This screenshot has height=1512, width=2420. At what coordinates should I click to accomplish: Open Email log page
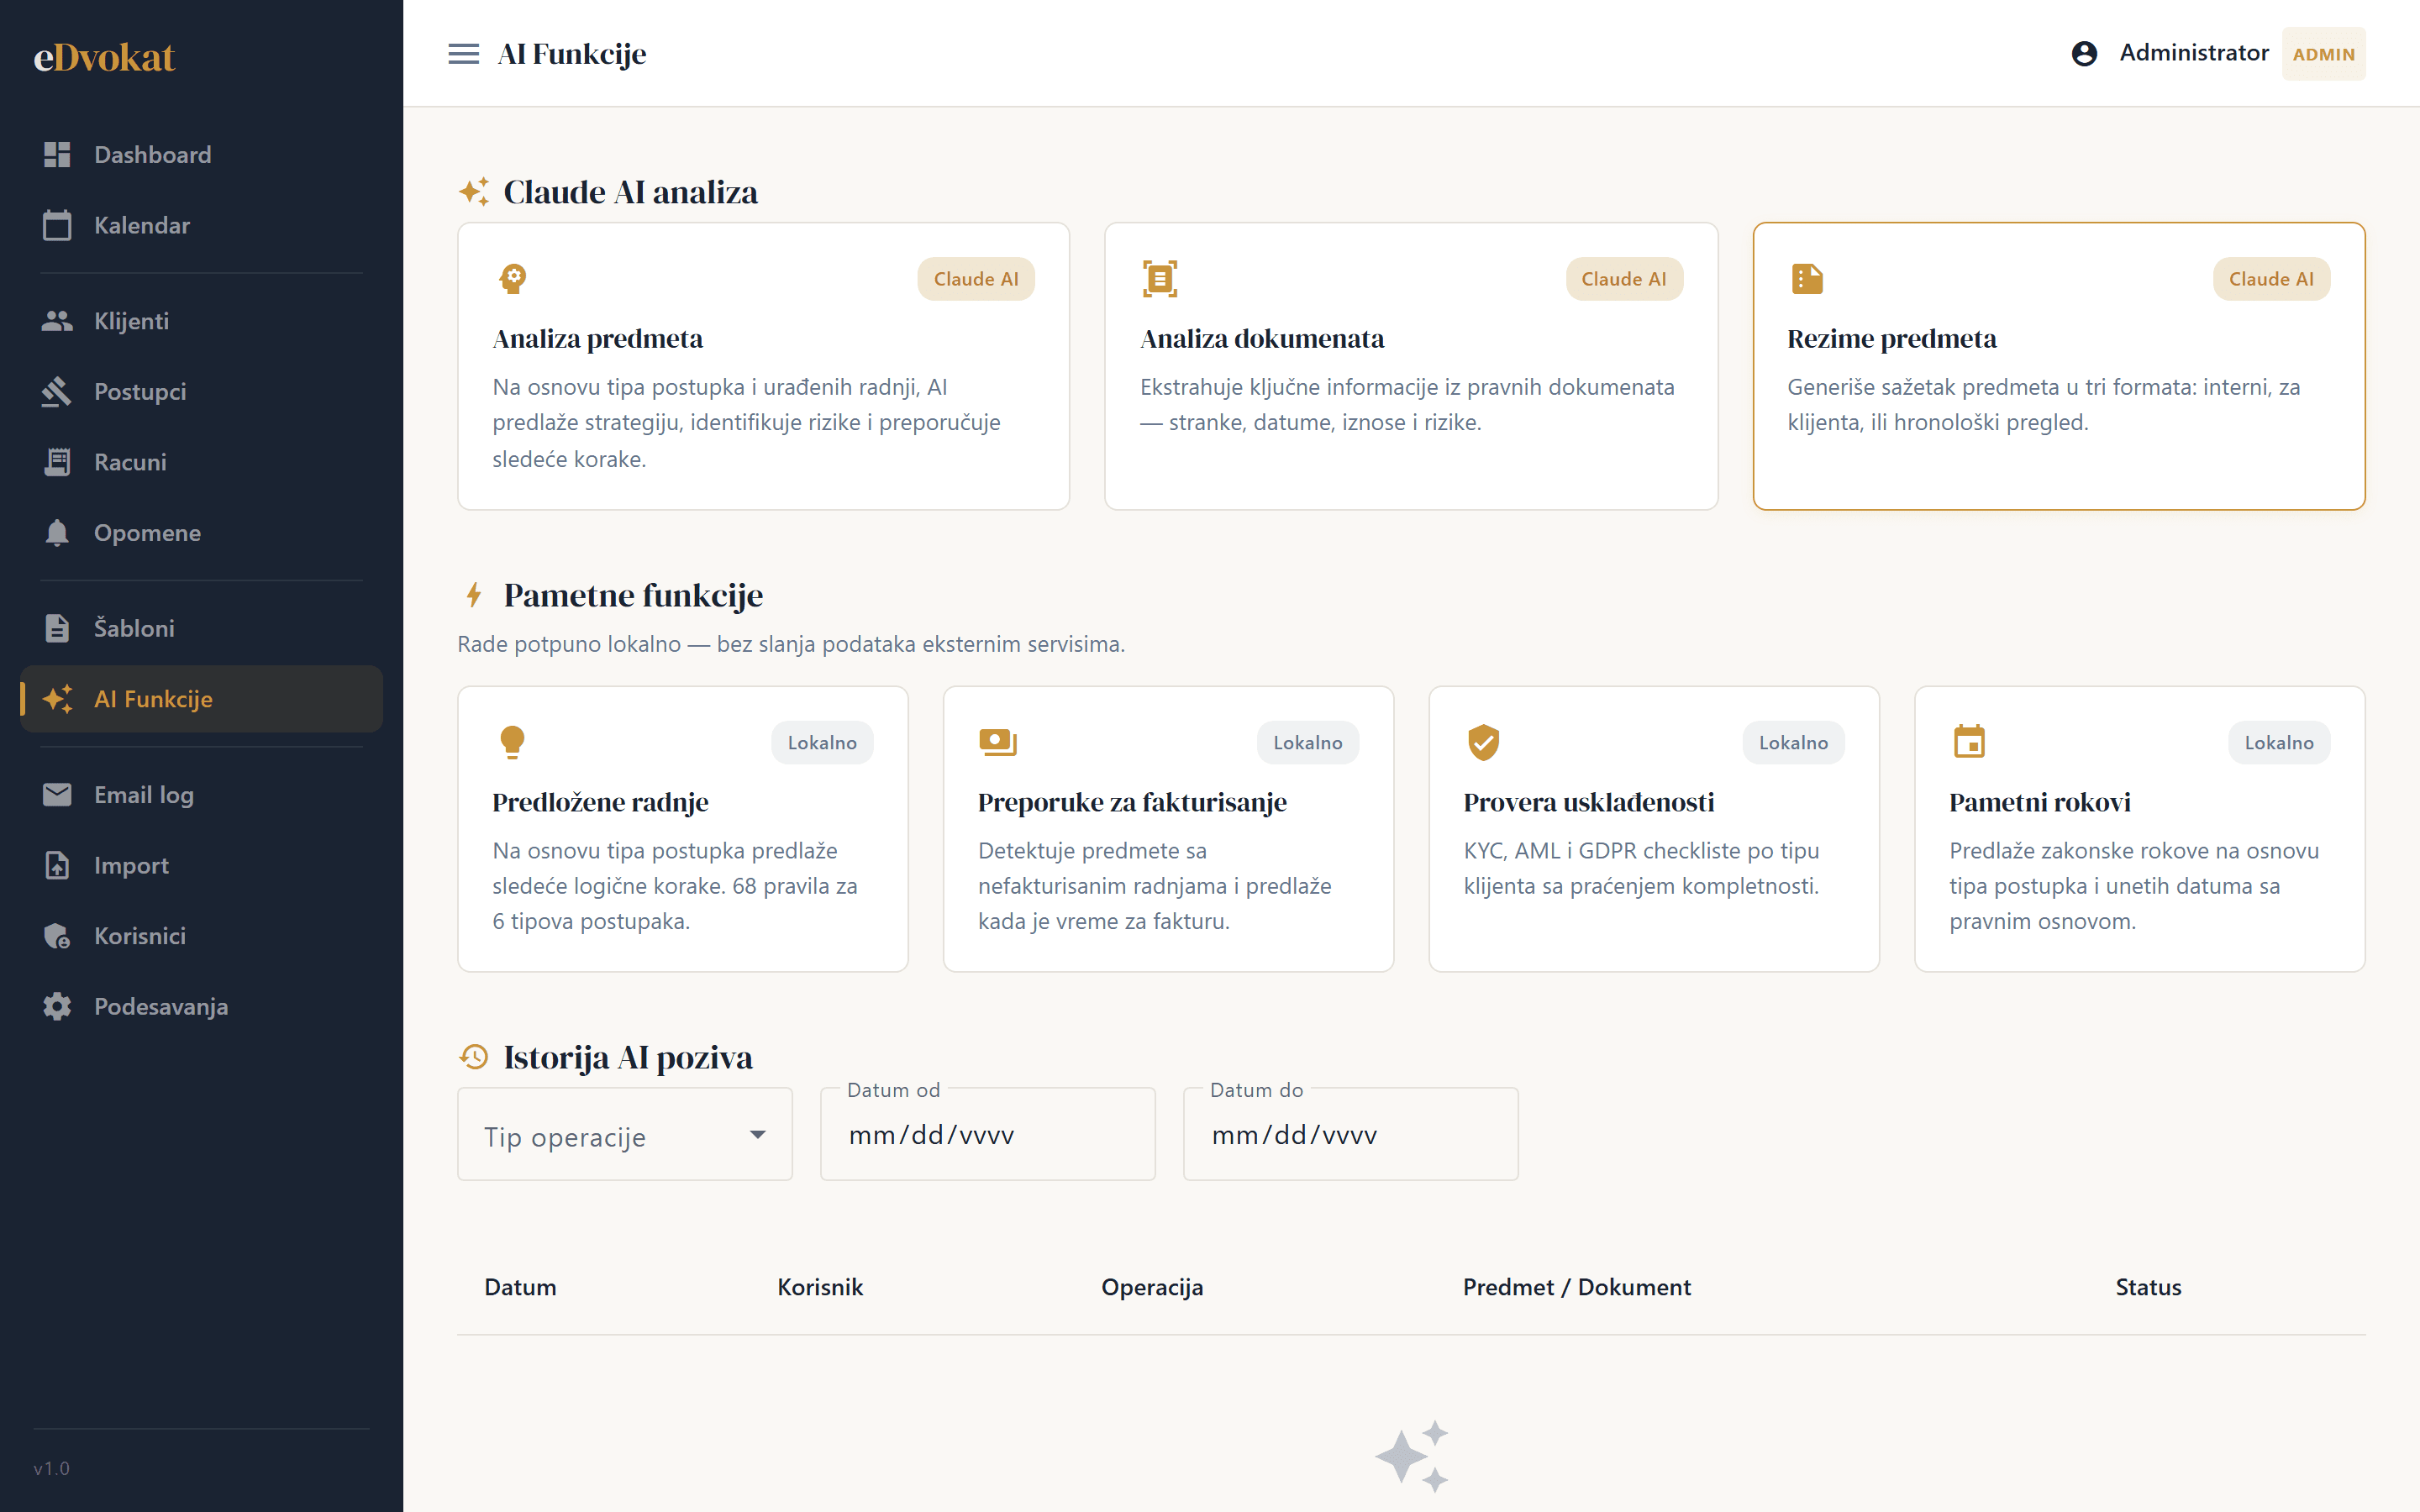201,794
